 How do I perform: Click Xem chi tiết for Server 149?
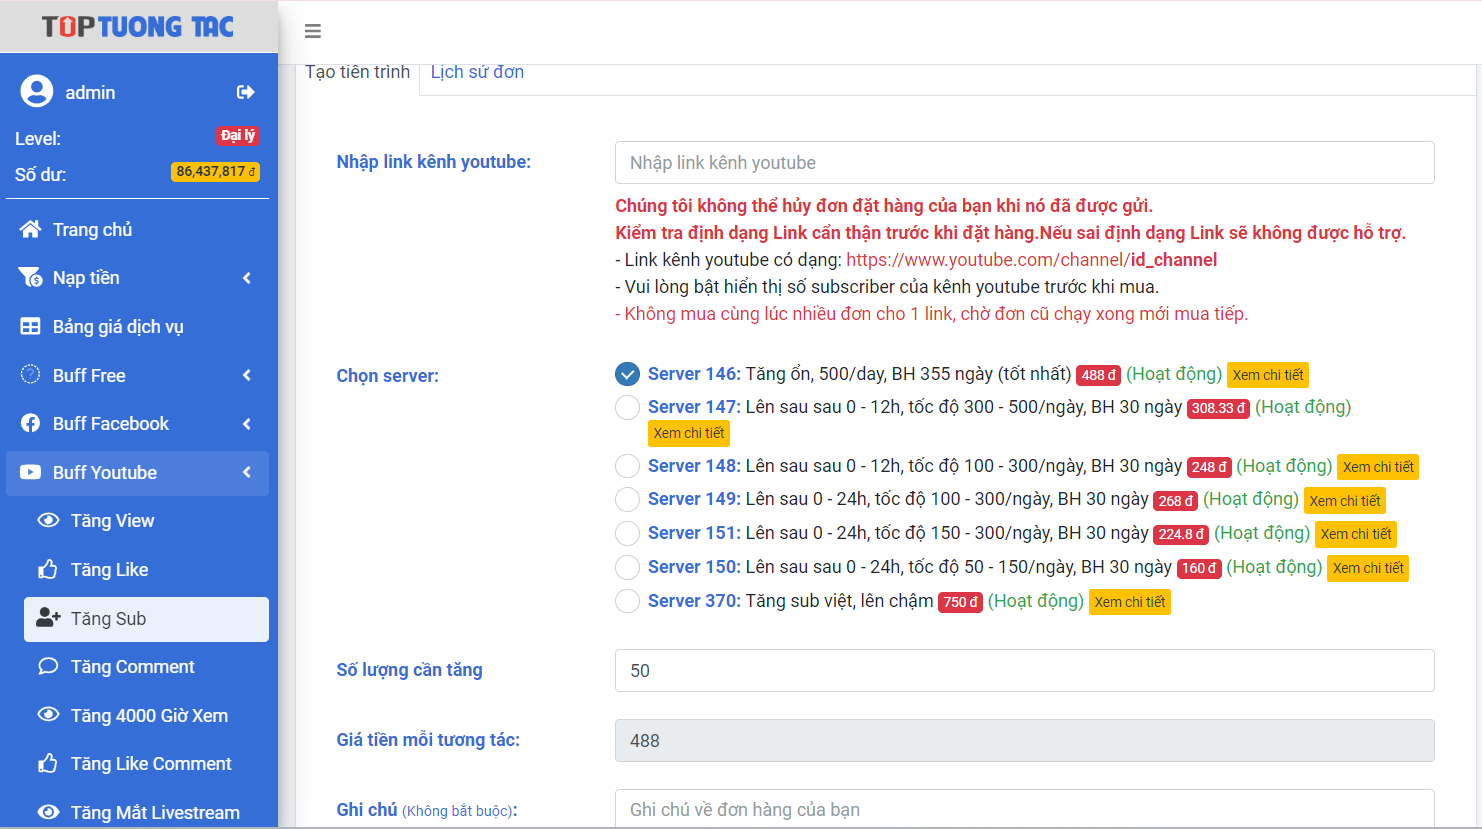coord(1345,501)
